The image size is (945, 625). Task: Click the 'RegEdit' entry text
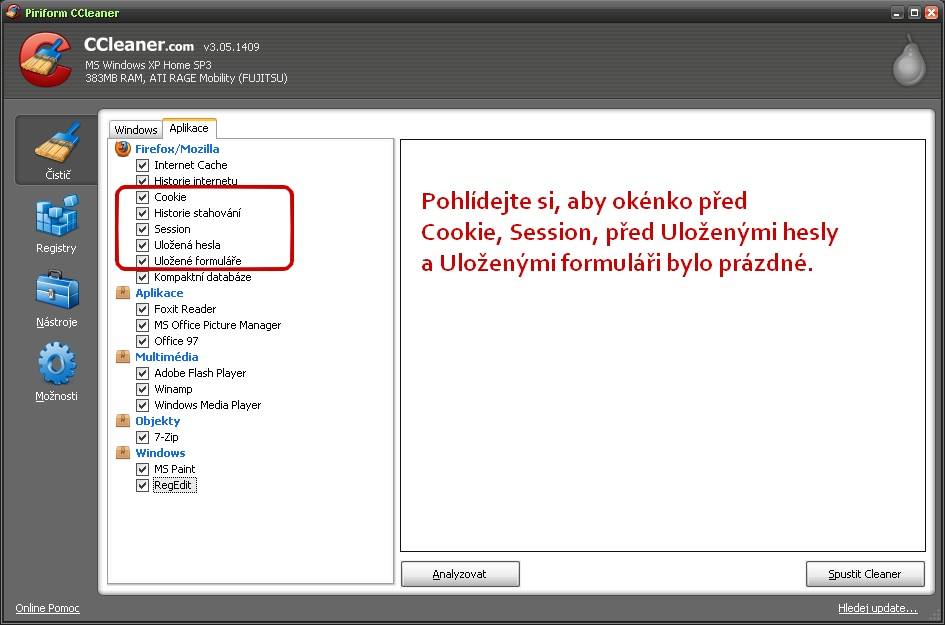tap(175, 485)
